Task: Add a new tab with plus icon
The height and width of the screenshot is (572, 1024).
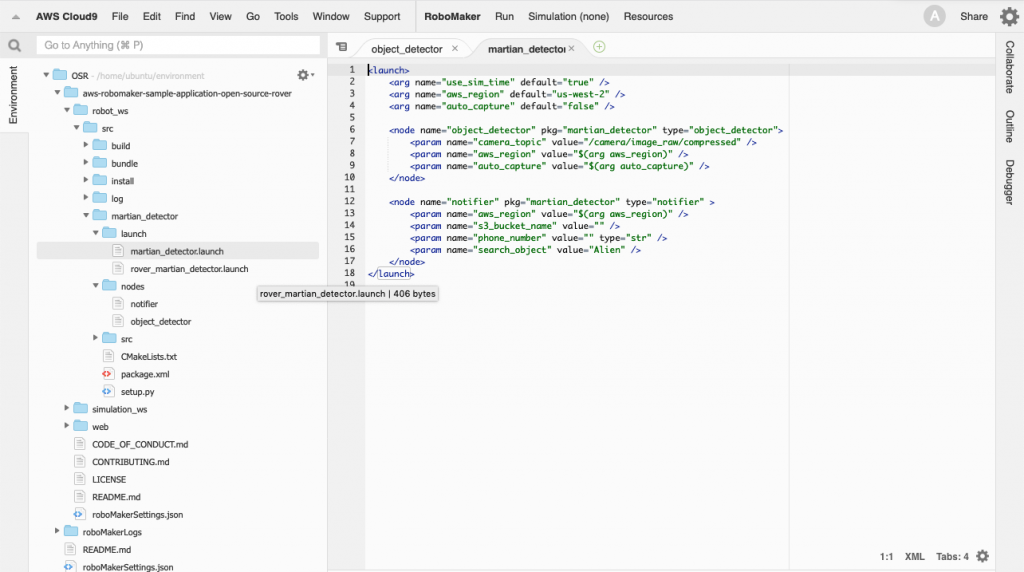Action: [599, 47]
